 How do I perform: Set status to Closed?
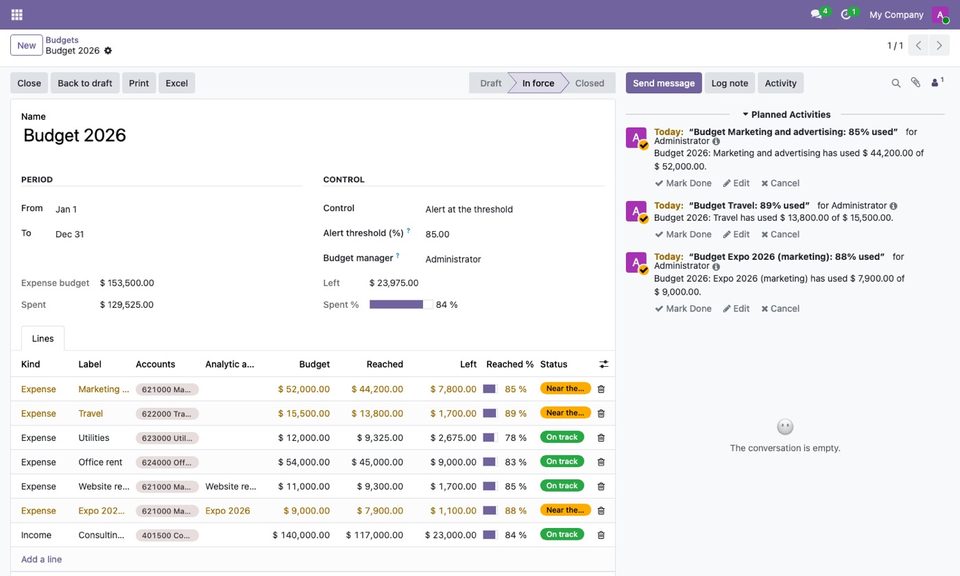590,83
